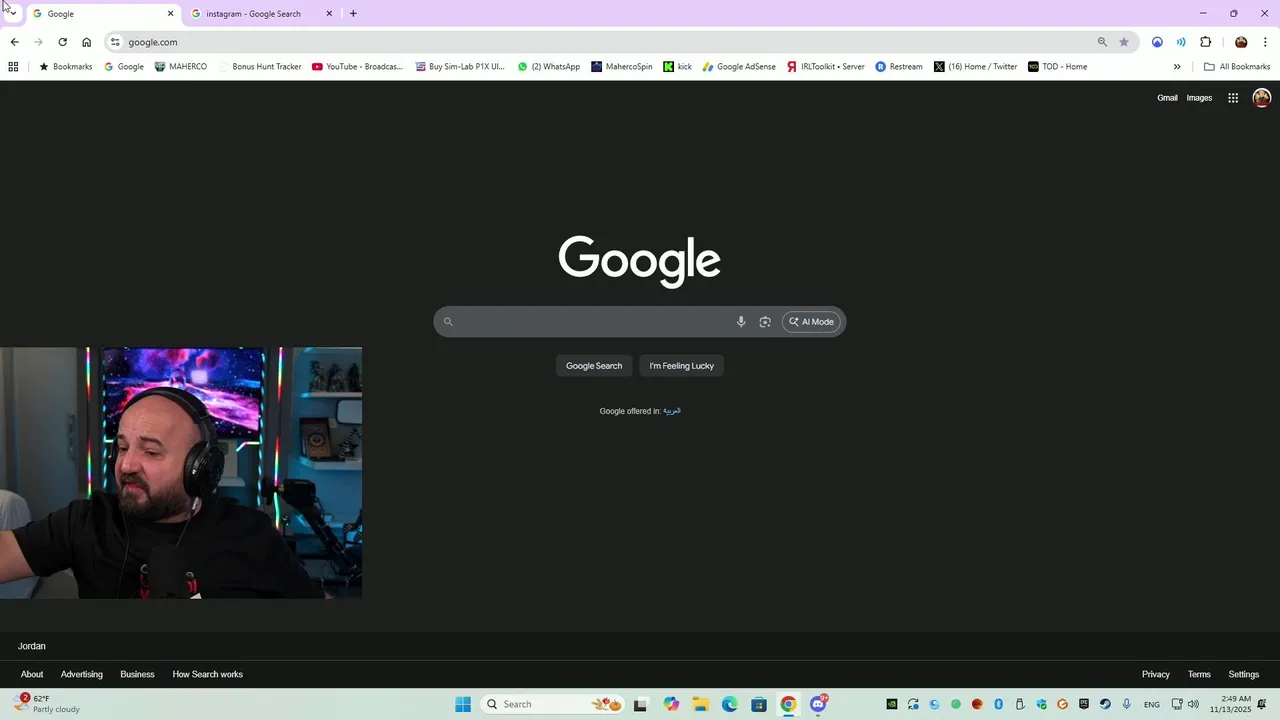Click the Windows taskbar Search box
Screen dimensions: 1280x720
552,704
